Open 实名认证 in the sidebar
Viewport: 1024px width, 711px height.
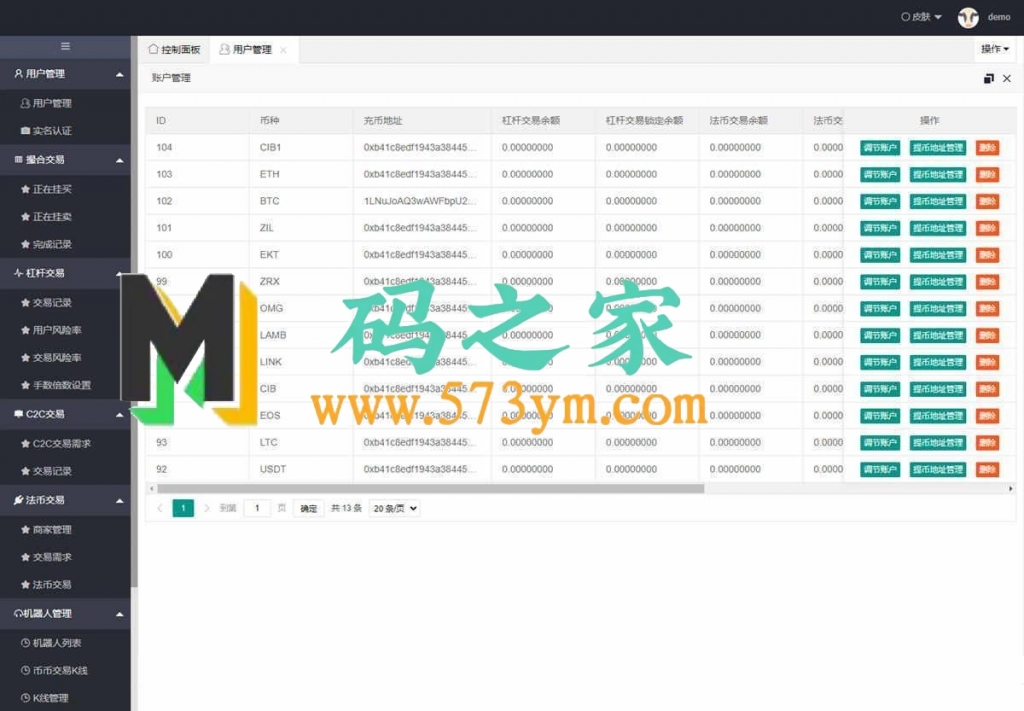coord(46,131)
